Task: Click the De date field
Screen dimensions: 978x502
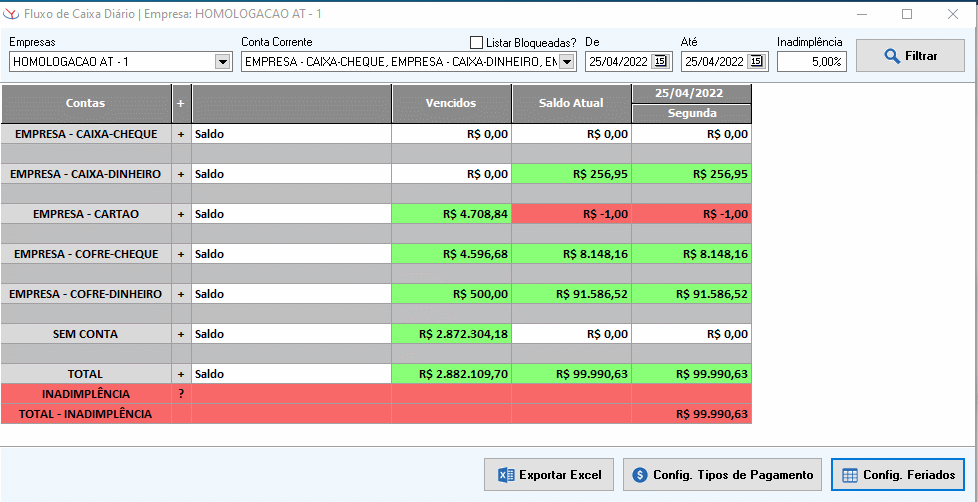Action: pyautogui.click(x=618, y=61)
